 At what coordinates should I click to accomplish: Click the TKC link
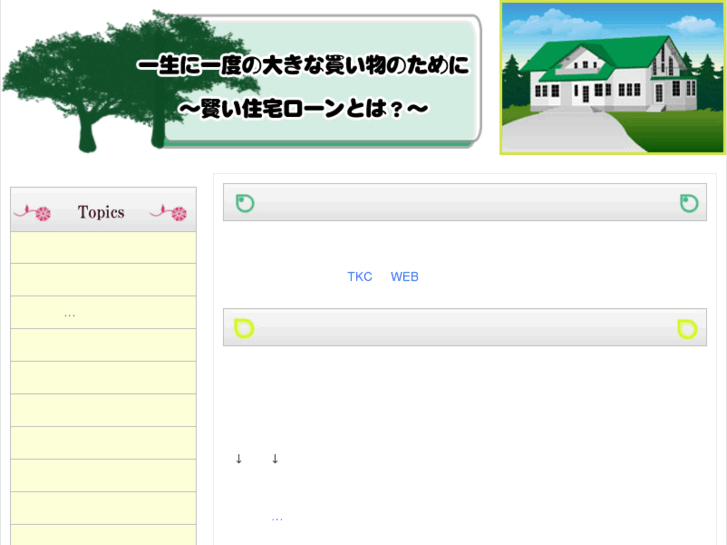[x=360, y=277]
